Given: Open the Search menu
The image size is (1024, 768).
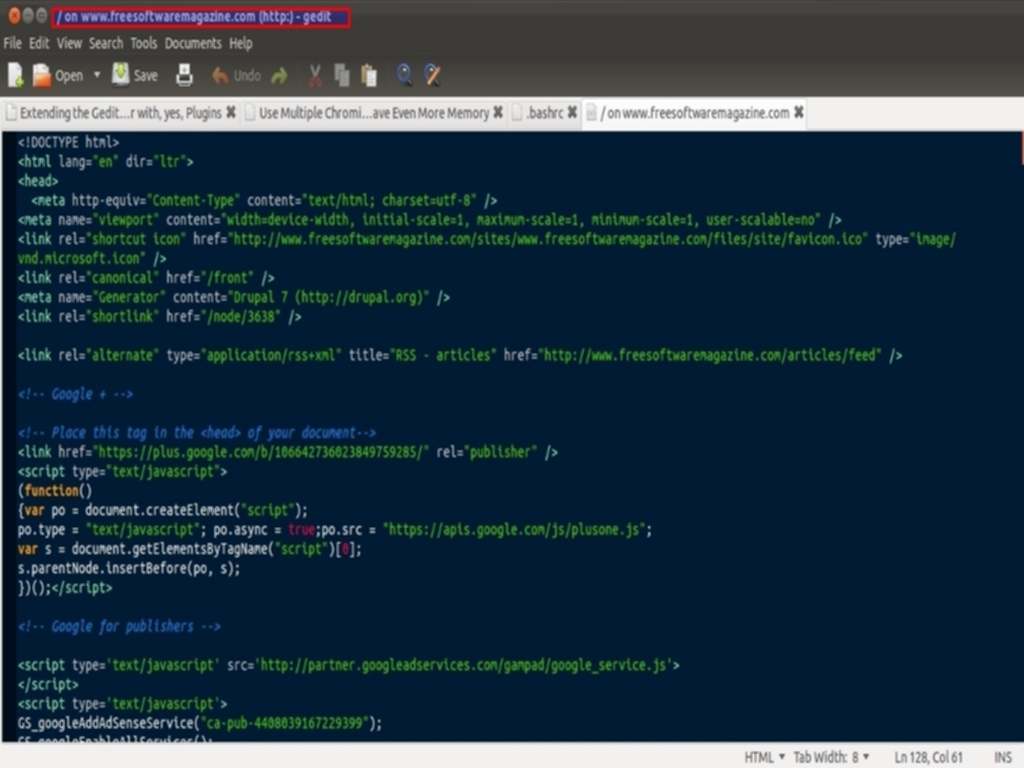Looking at the screenshot, I should coord(106,43).
